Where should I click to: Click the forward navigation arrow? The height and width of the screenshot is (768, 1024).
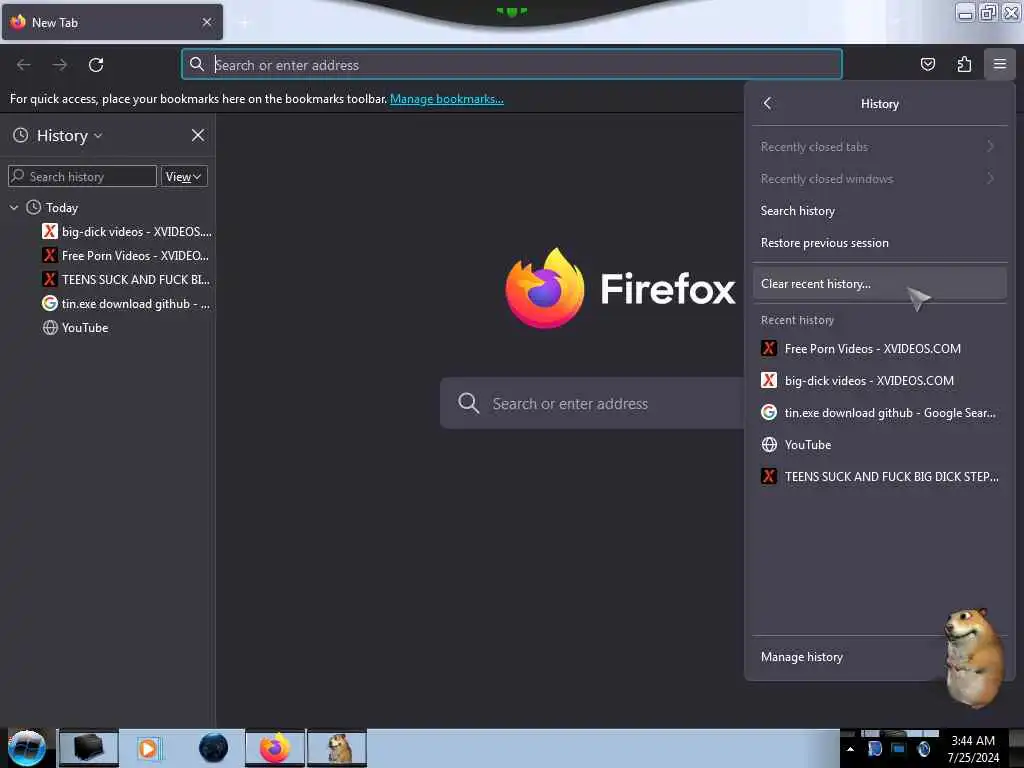tap(60, 65)
